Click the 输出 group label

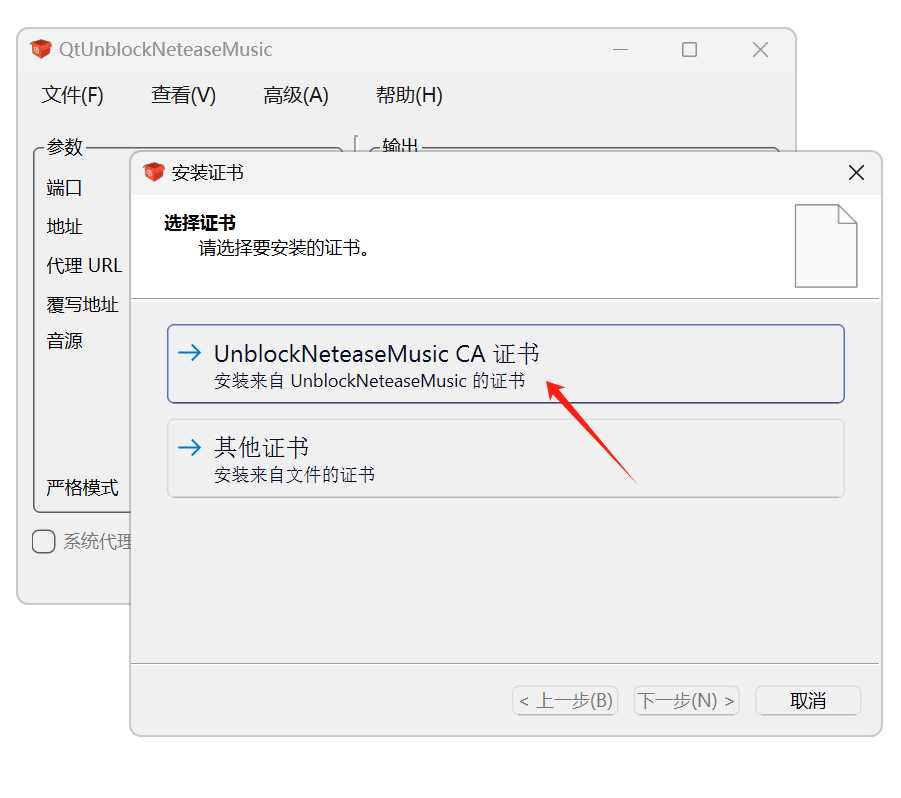click(x=400, y=145)
